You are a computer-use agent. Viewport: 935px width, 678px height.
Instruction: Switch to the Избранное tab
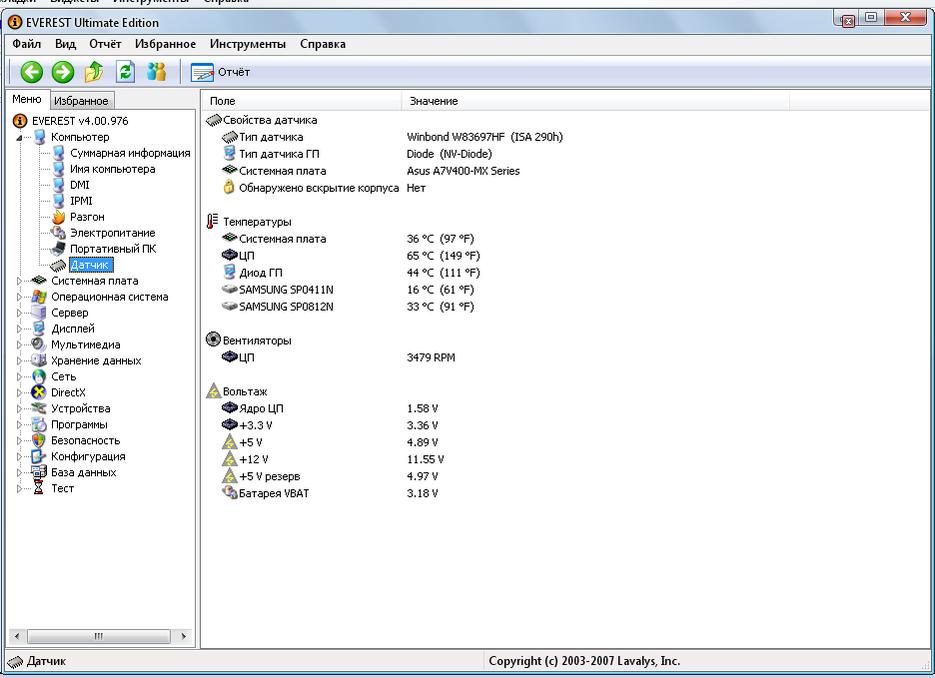(81, 101)
